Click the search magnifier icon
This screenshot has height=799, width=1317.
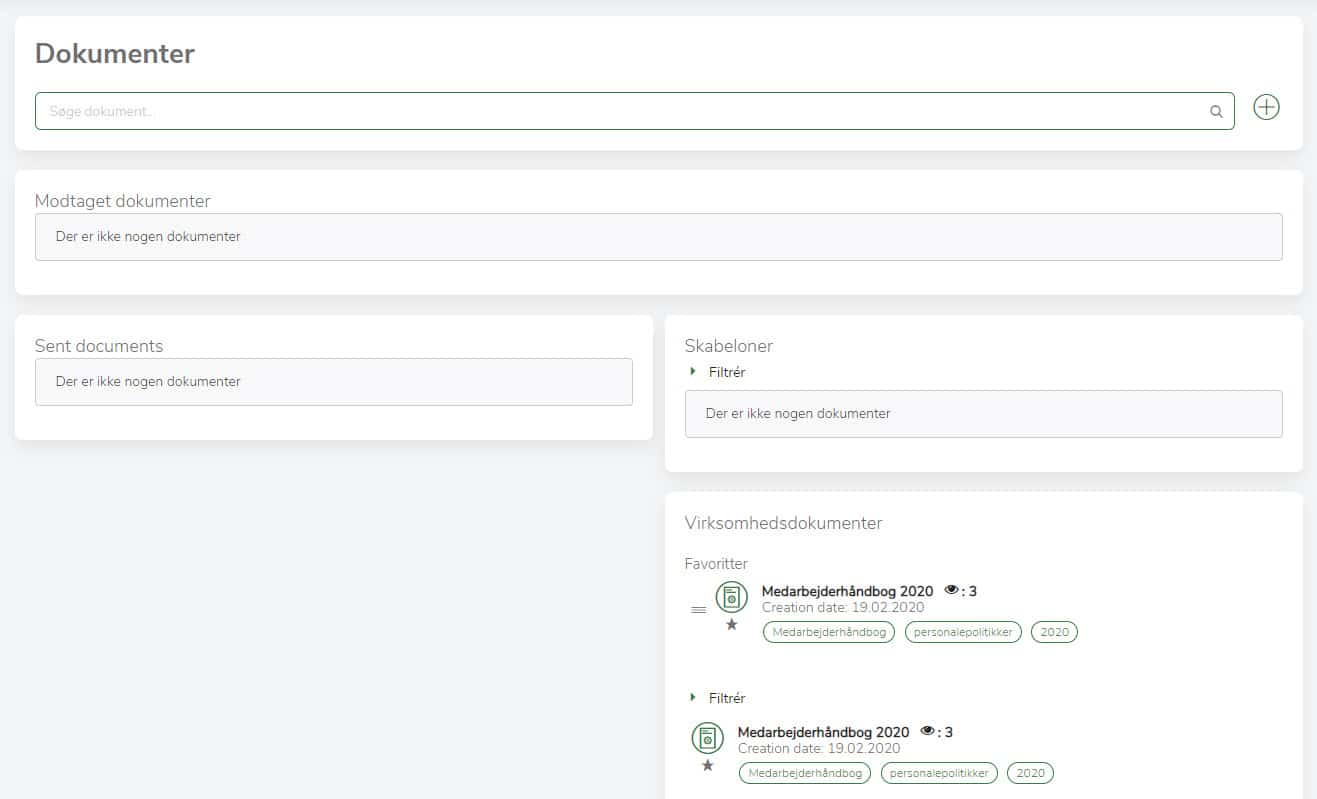[1216, 112]
